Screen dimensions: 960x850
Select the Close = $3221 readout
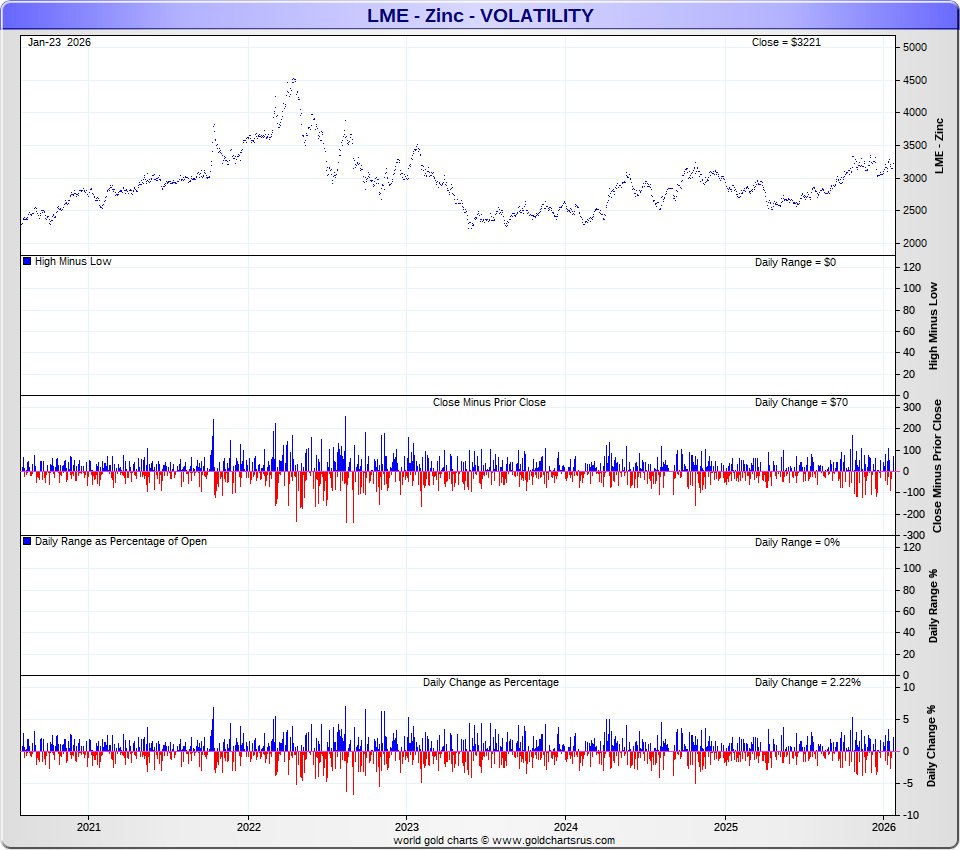(786, 42)
